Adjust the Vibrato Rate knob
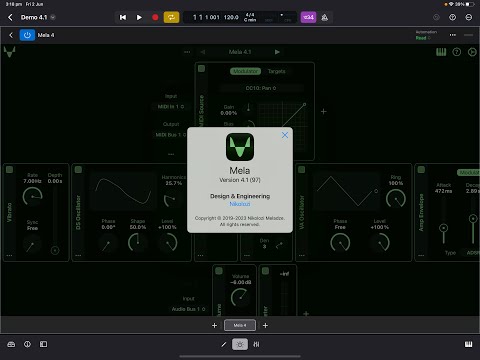 [32, 196]
